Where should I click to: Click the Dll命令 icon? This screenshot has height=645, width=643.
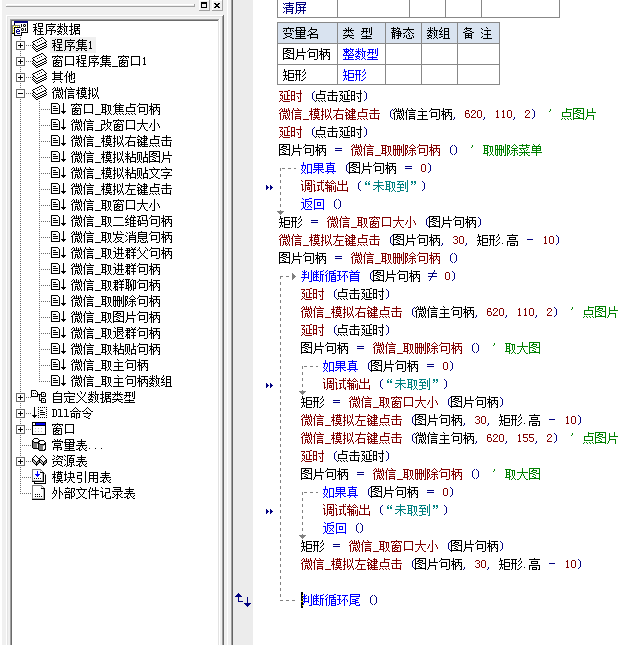click(39, 413)
